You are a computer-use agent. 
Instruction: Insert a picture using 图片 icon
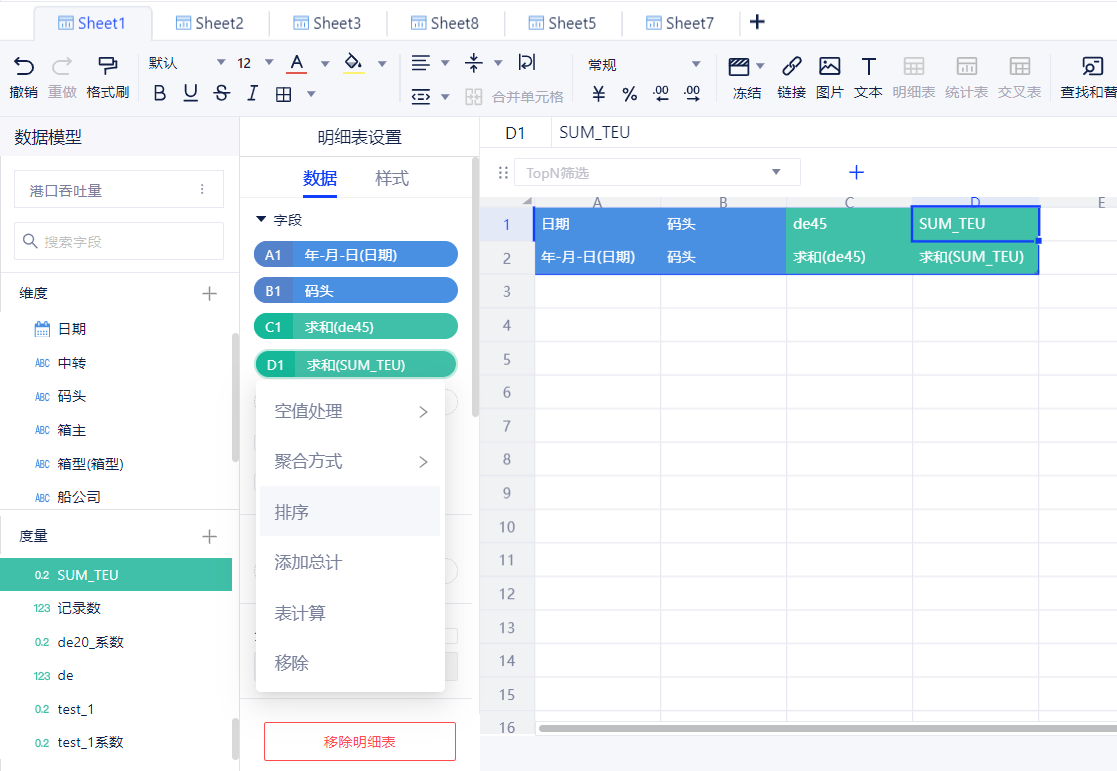tap(829, 67)
